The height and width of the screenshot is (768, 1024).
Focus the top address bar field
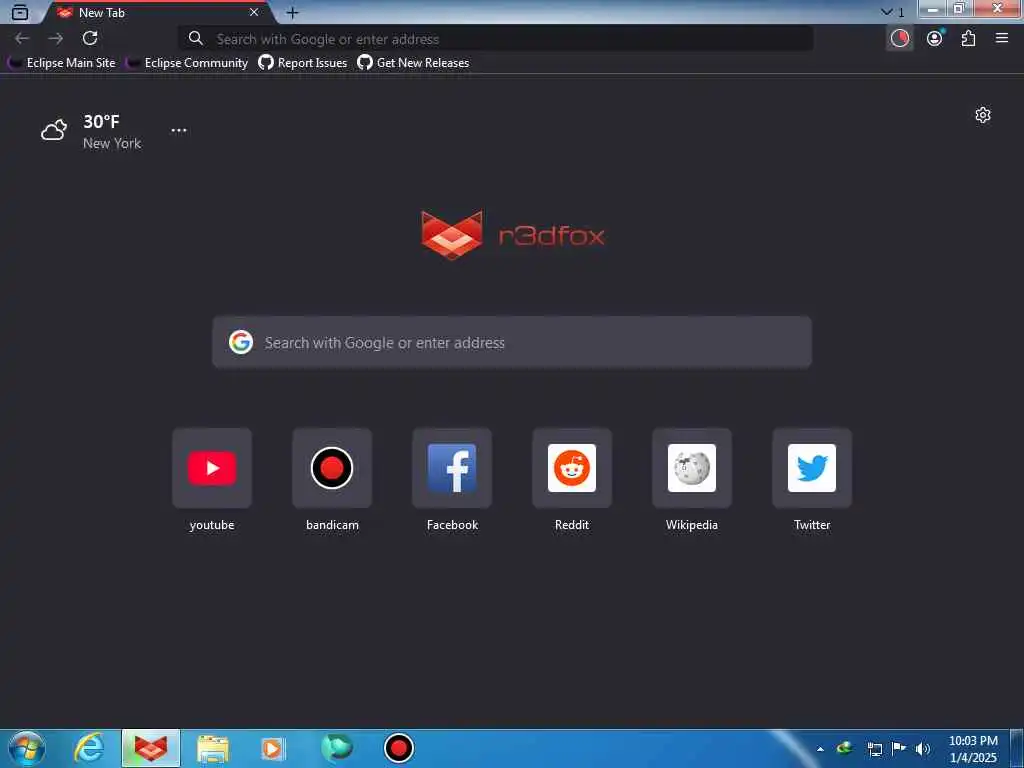click(496, 39)
